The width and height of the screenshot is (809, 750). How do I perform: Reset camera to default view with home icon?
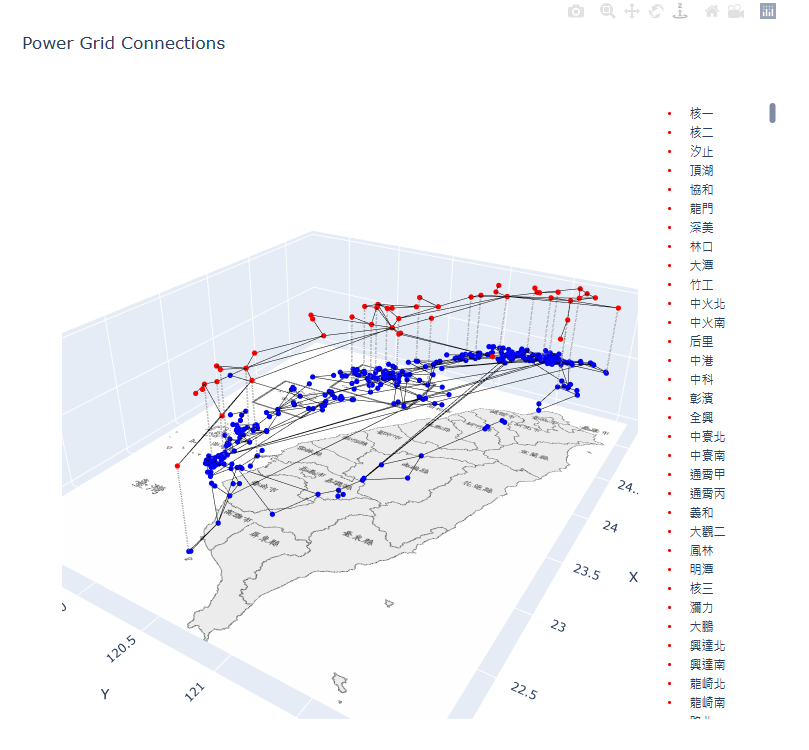point(711,12)
